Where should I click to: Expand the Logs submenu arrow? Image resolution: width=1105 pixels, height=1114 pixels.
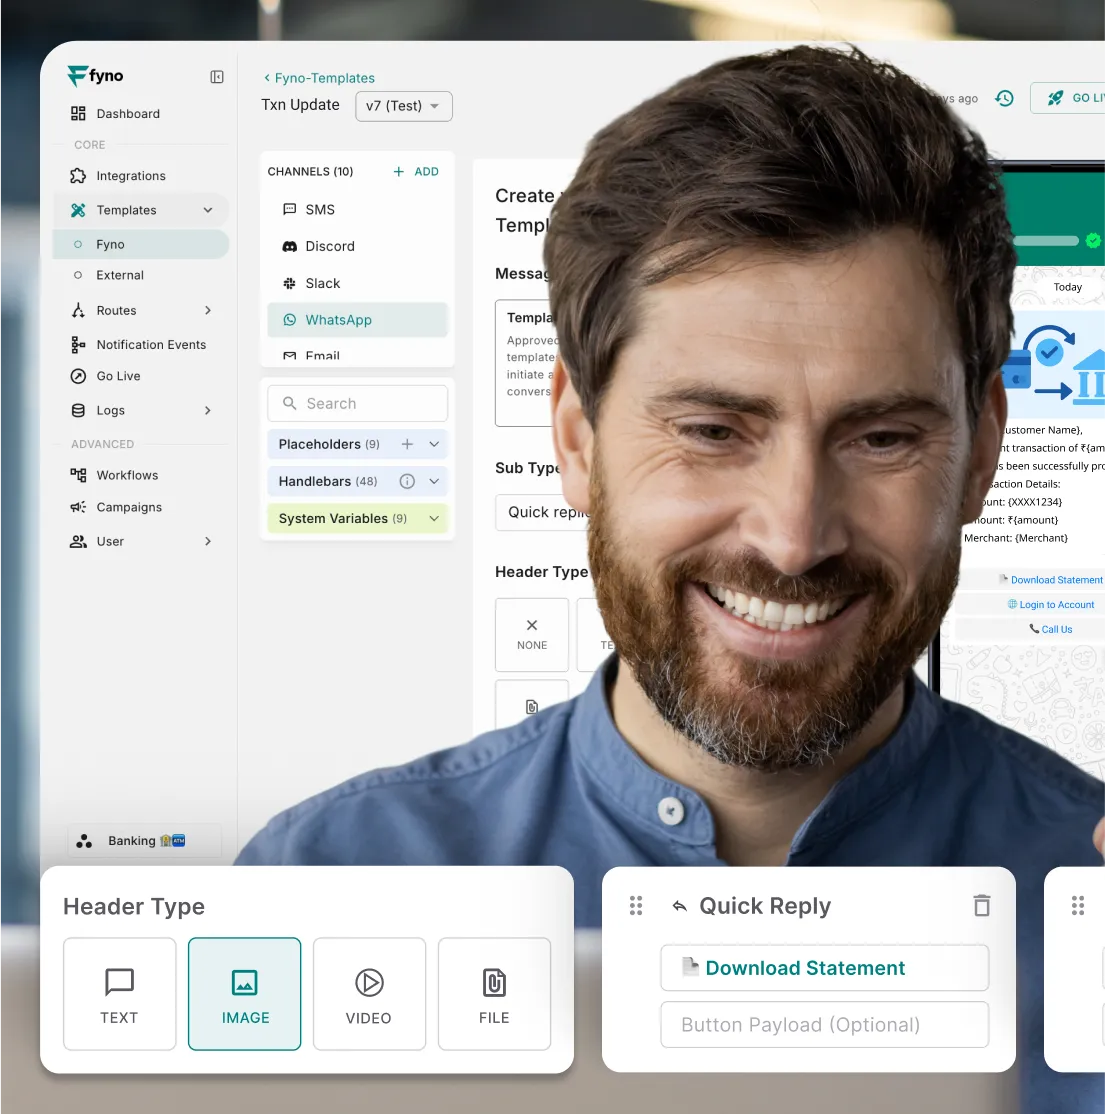(207, 411)
